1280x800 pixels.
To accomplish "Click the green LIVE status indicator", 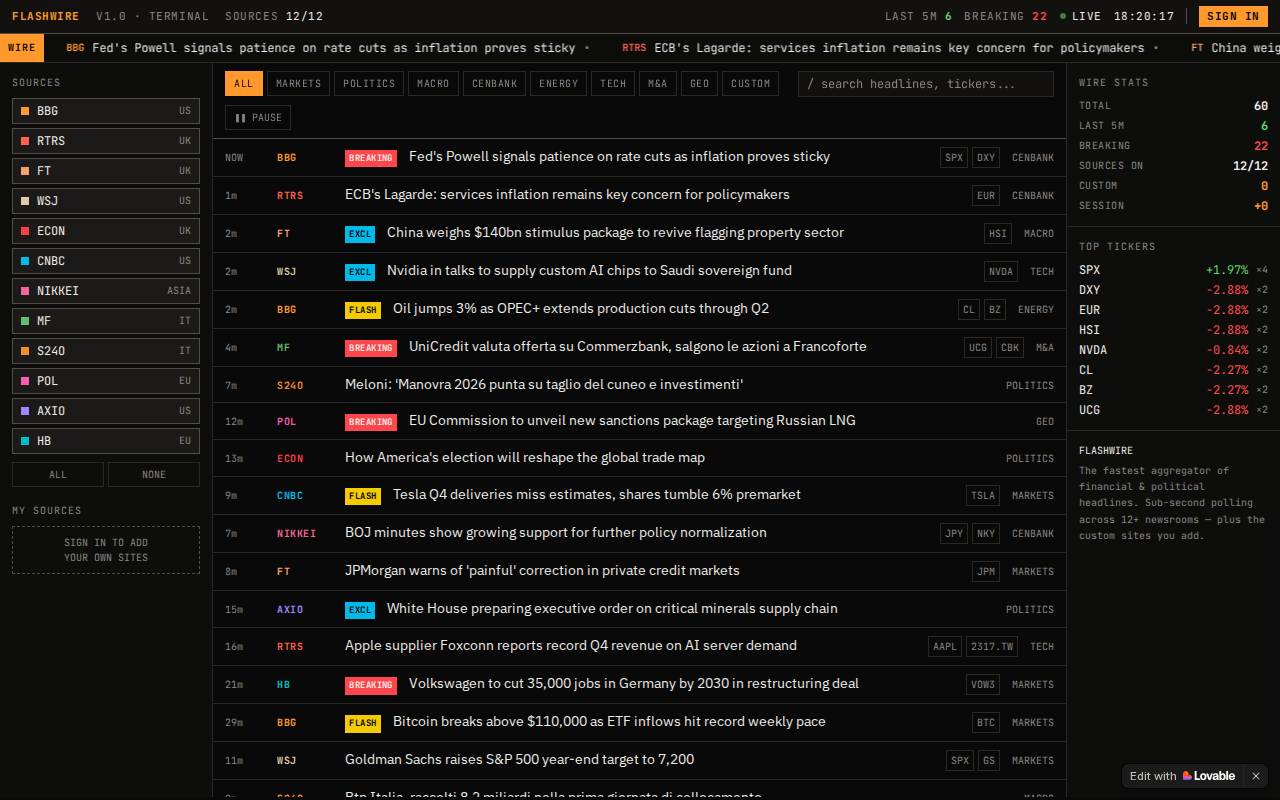I will [x=1081, y=16].
